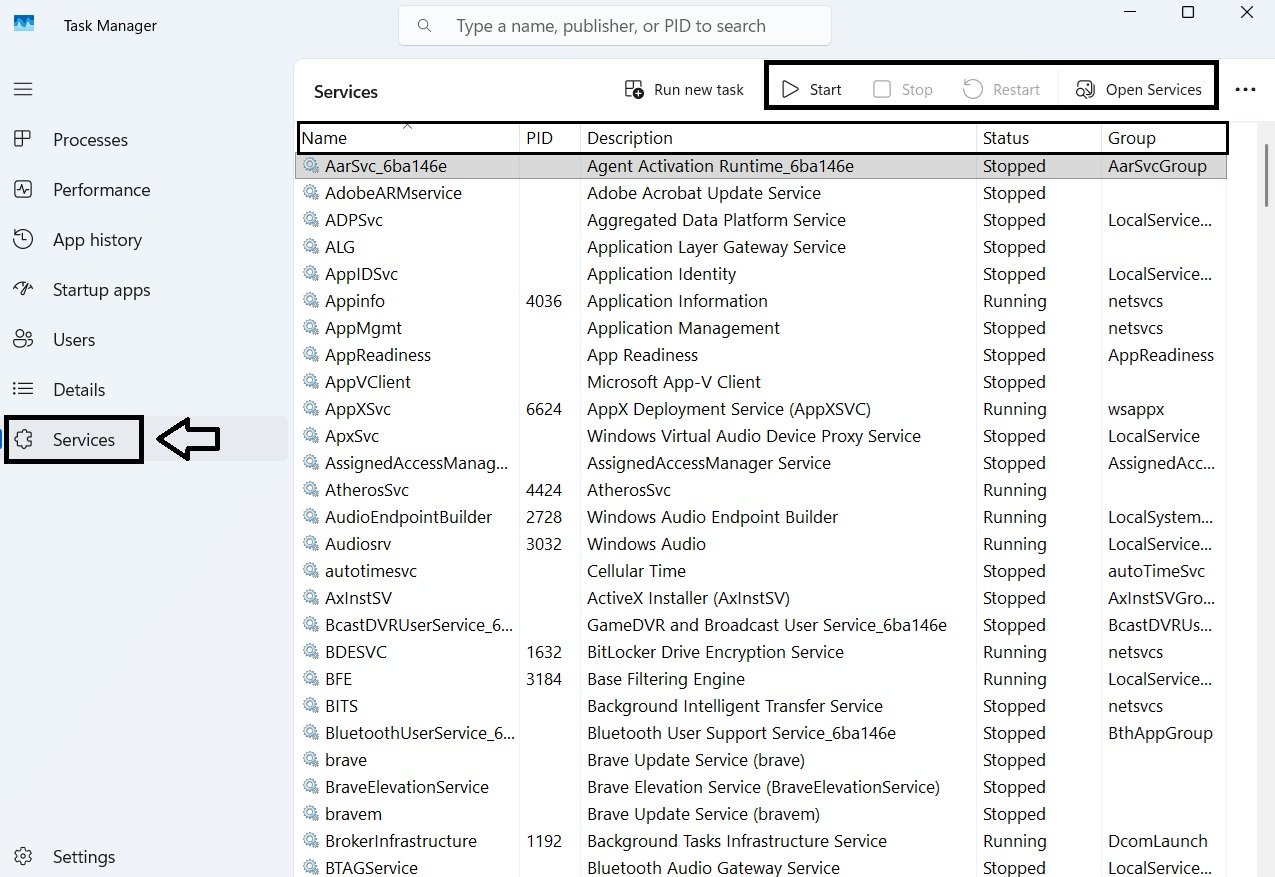
Task: Open the Users page
Action: coord(55,340)
